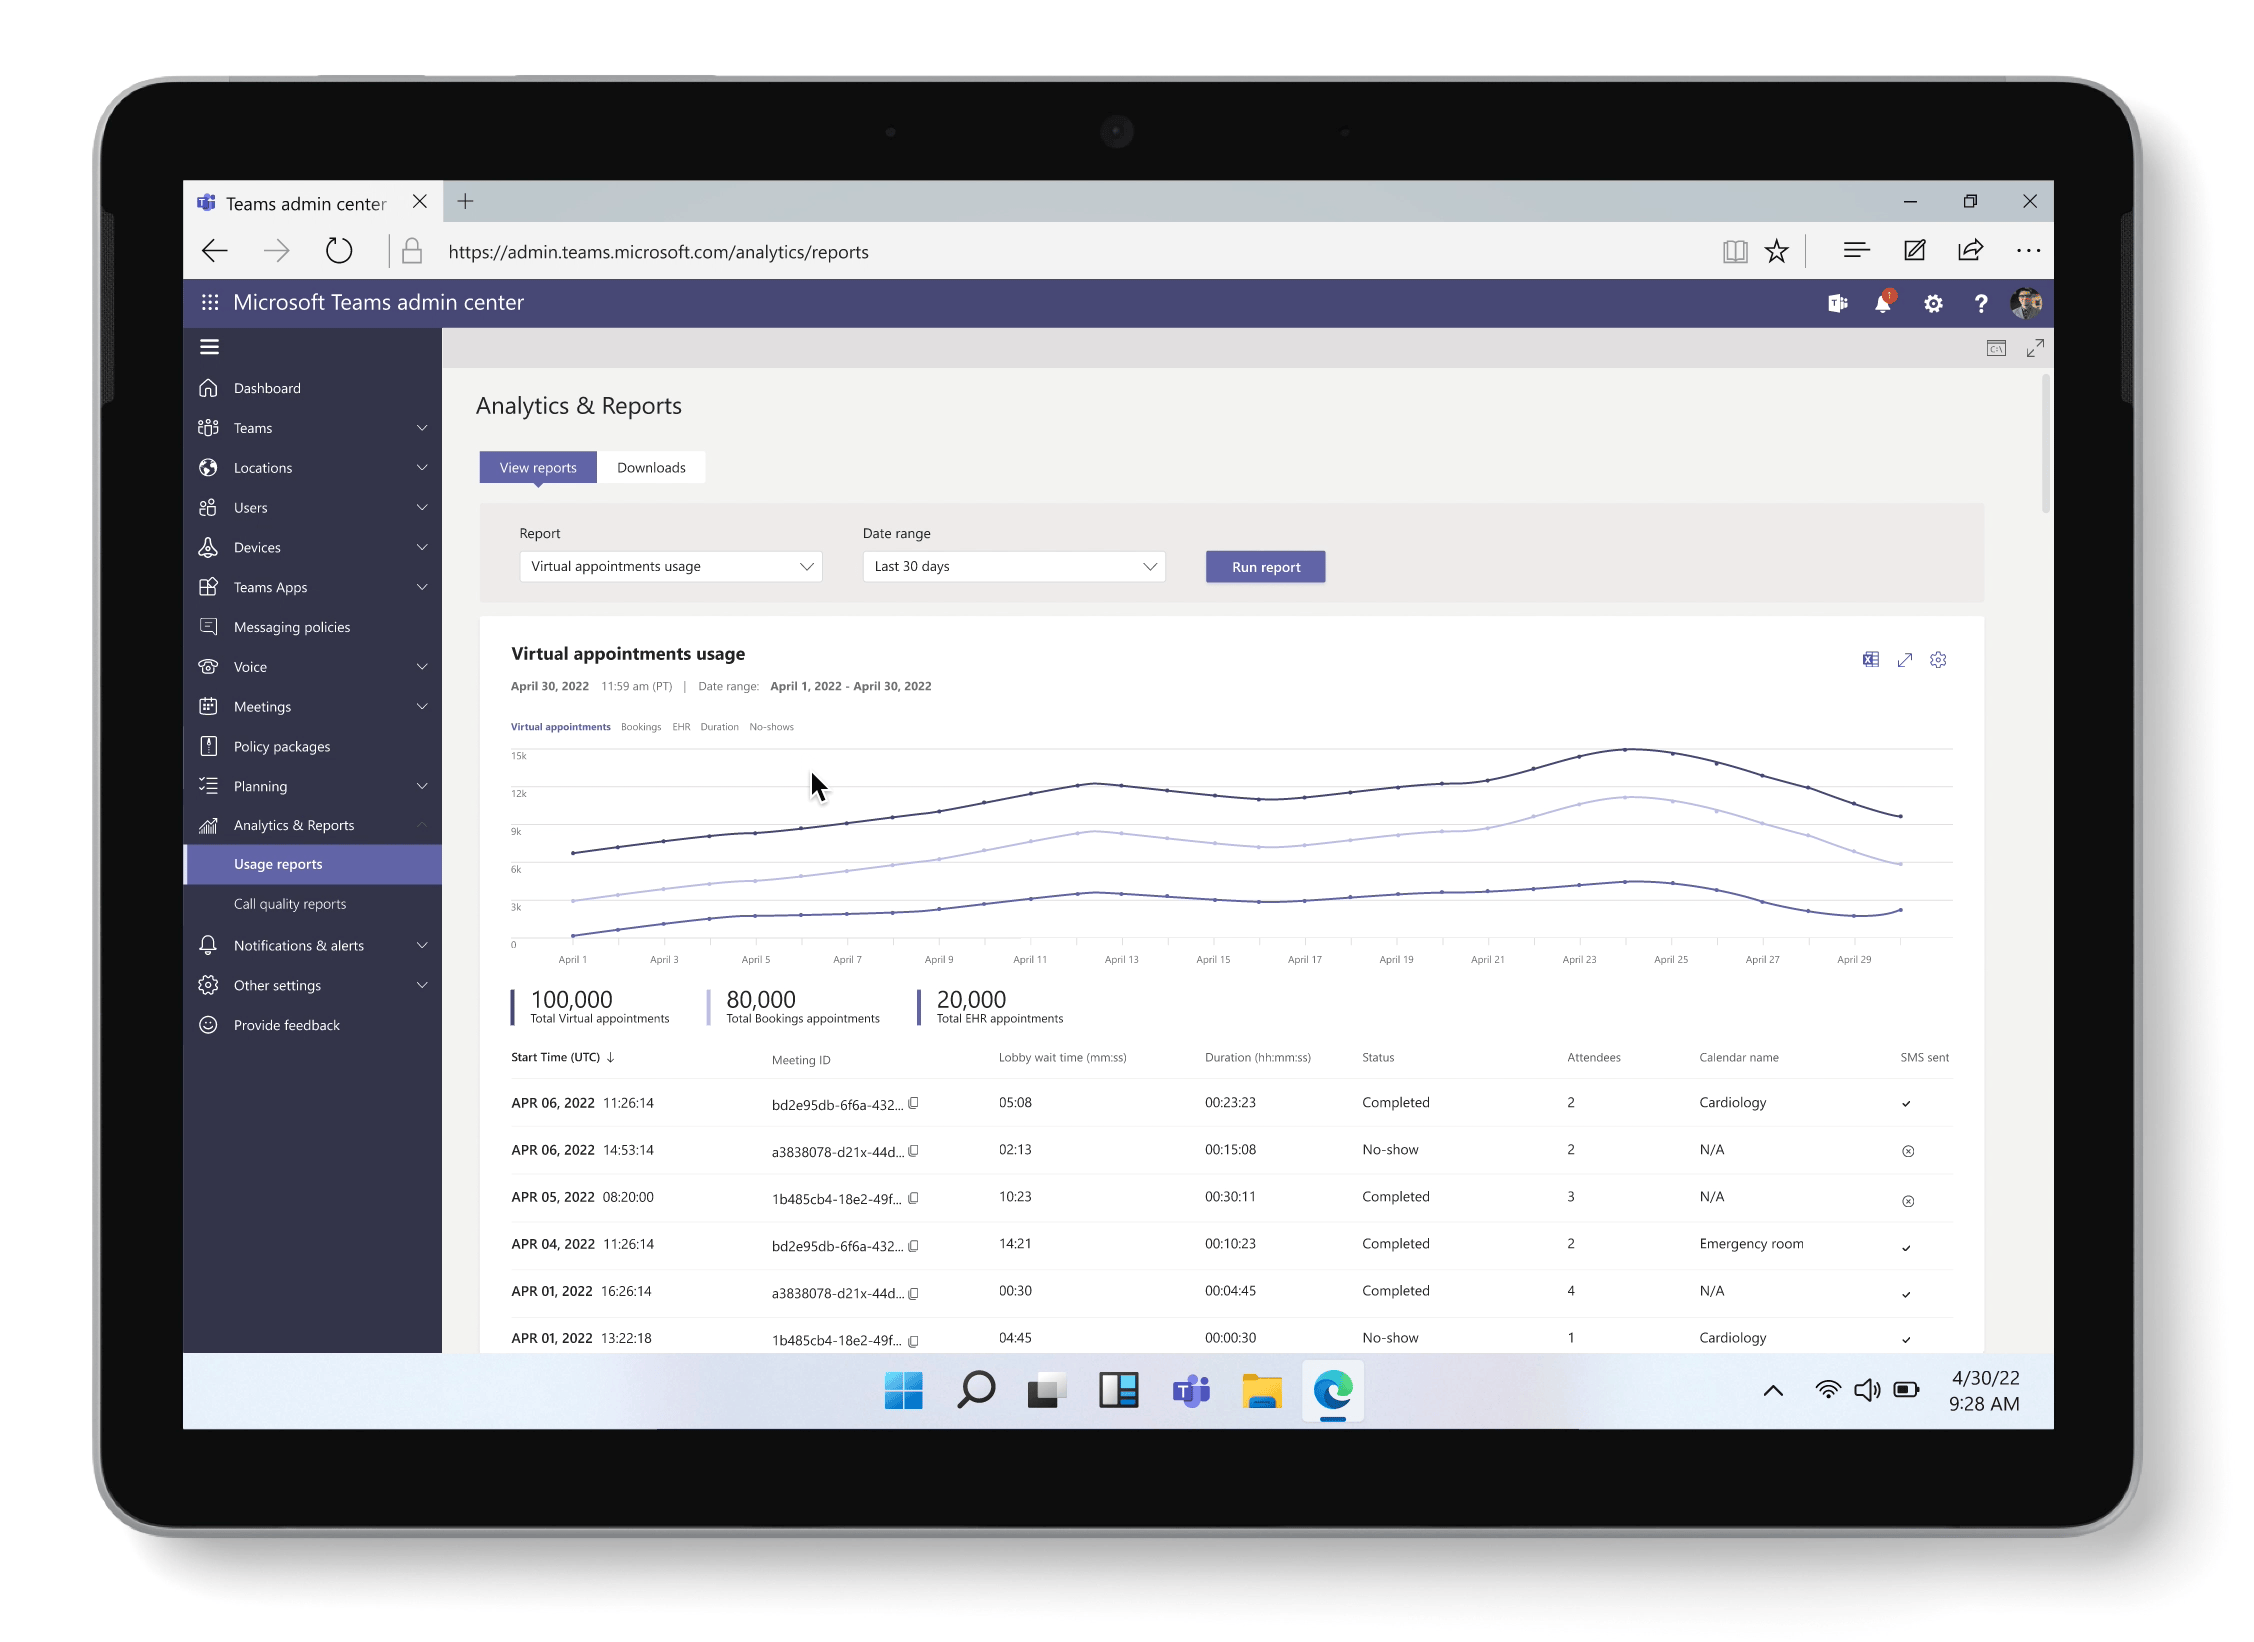
Task: Toggle the No-shows tab in chart
Action: point(770,726)
